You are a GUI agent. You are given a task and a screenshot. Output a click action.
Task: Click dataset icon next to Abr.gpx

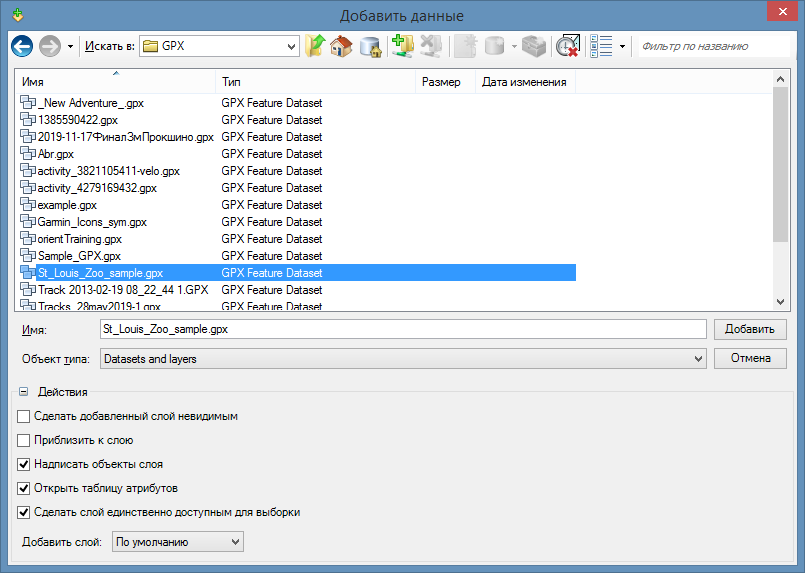click(x=28, y=153)
